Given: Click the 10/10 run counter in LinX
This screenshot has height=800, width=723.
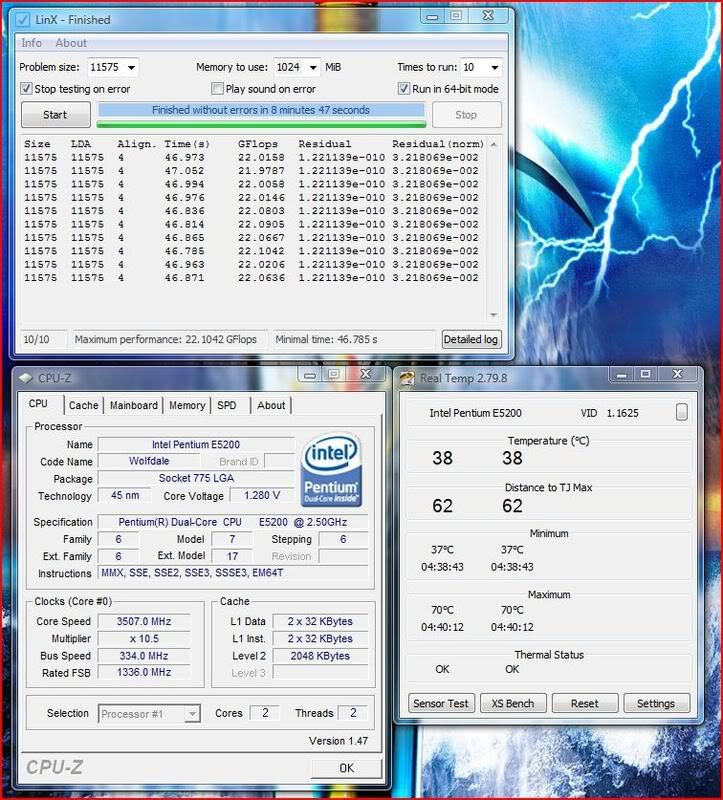Looking at the screenshot, I should pyautogui.click(x=43, y=339).
